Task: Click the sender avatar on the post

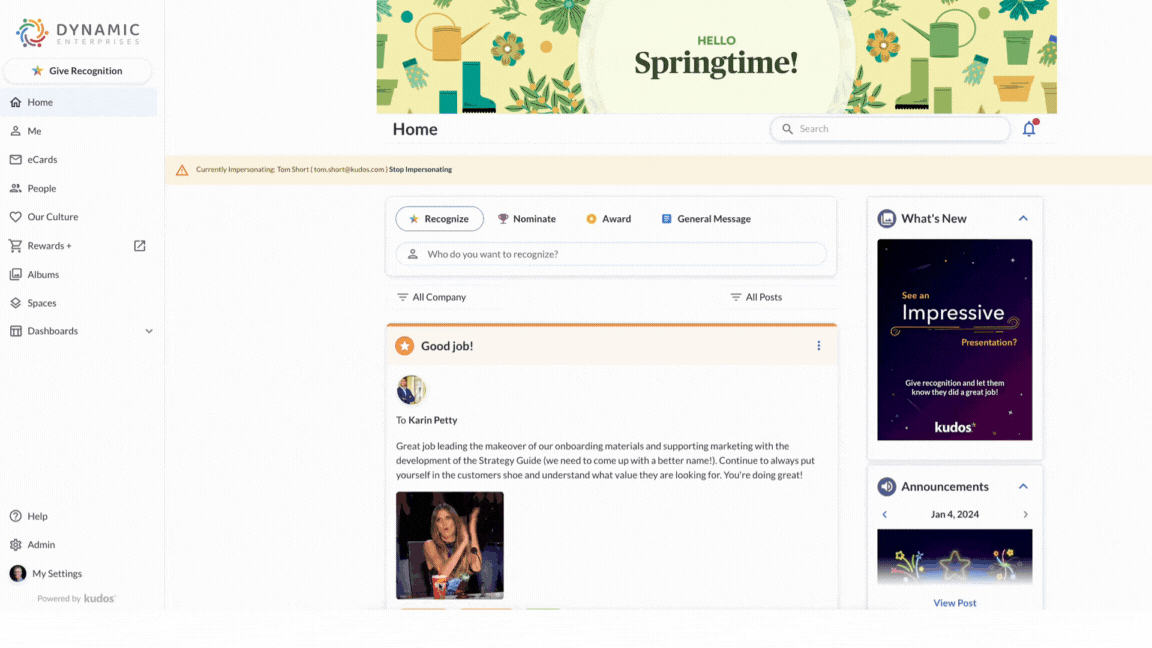Action: (411, 390)
